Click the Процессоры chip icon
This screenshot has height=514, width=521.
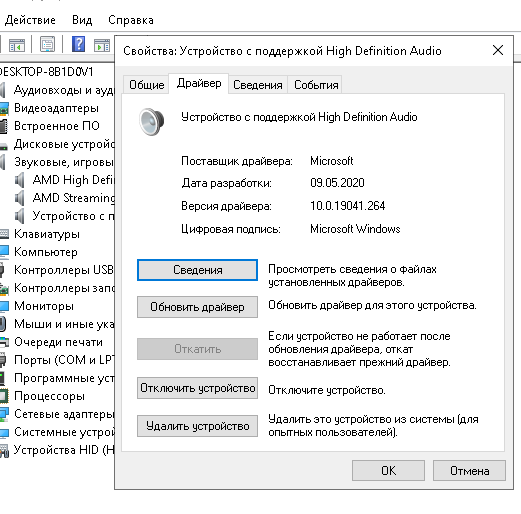[x=4, y=396]
